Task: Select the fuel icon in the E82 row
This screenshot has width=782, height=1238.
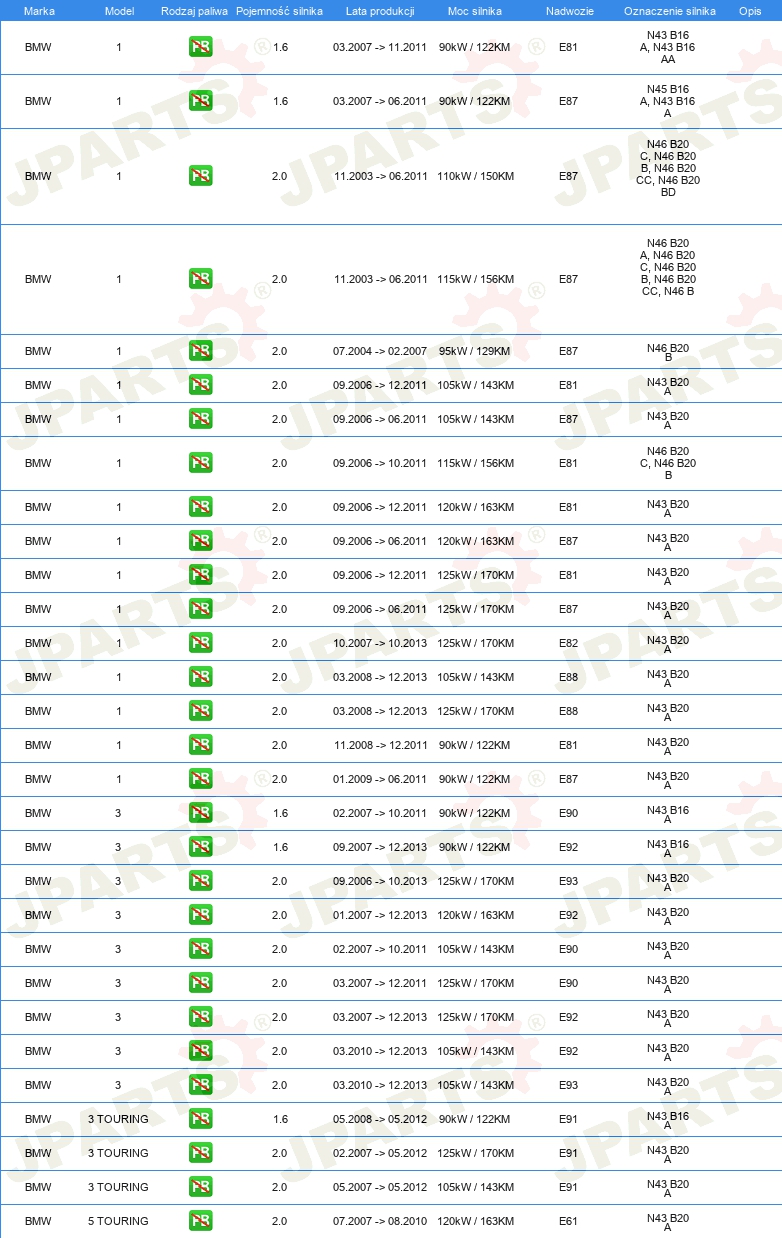Action: point(200,643)
